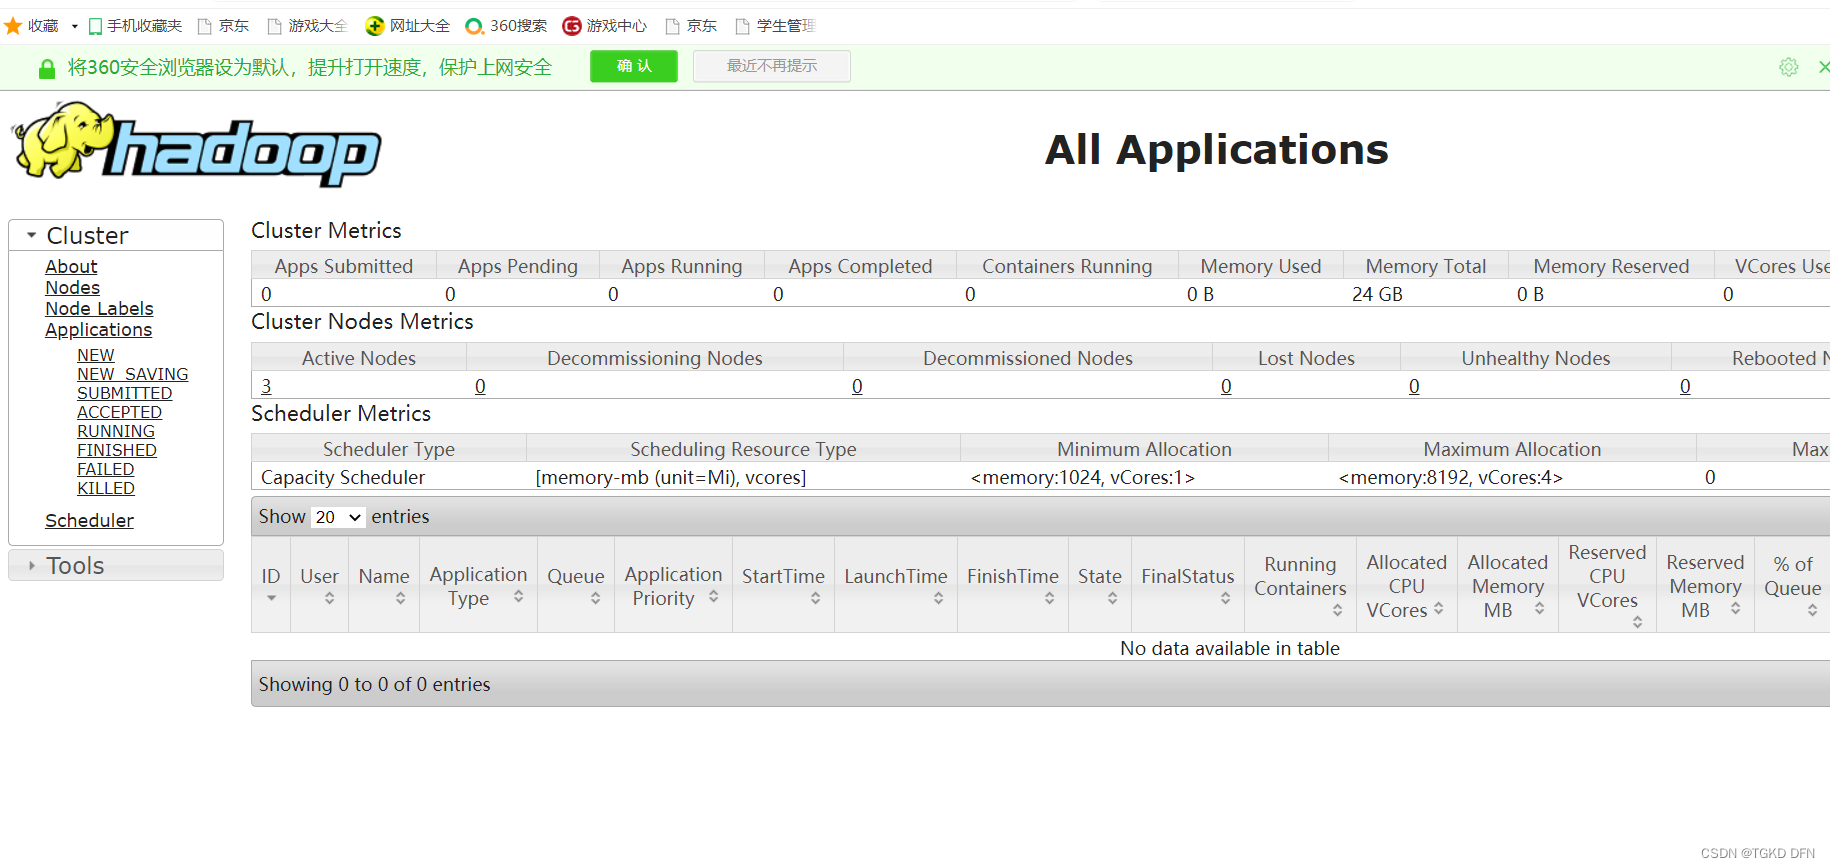Open the Show entries count dropdown
Viewport: 1830px width, 868px height.
(x=338, y=517)
